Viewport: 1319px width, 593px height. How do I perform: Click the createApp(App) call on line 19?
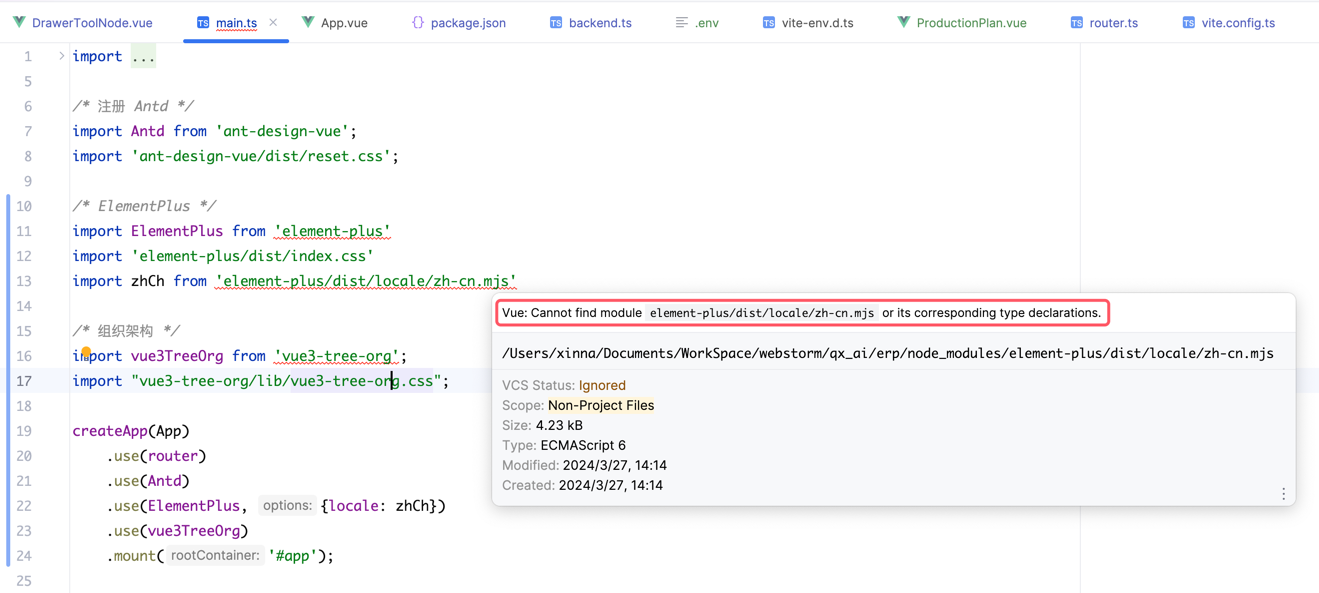(x=131, y=431)
